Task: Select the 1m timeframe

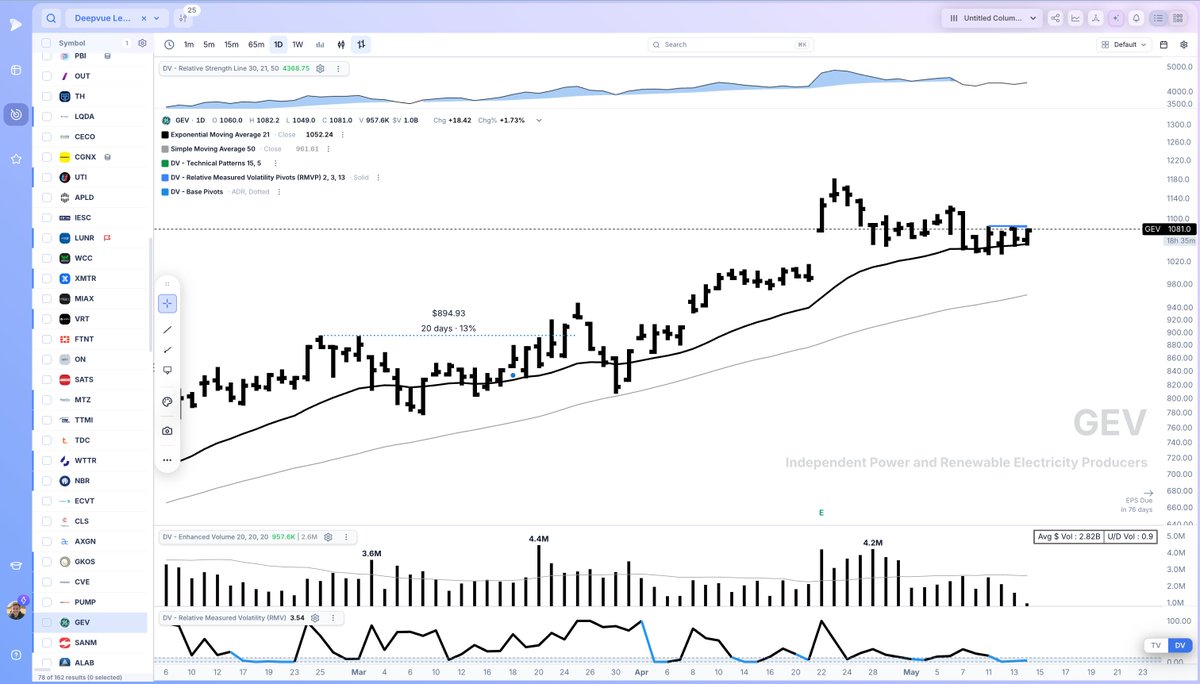Action: pyautogui.click(x=189, y=44)
